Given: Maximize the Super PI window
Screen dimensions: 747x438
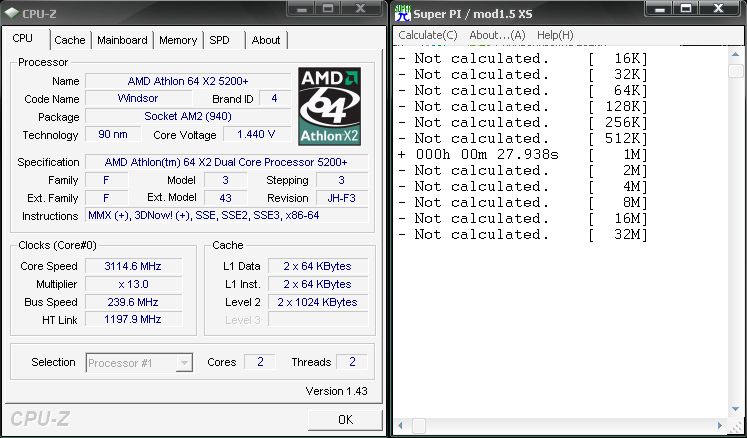Looking at the screenshot, I should click(686, 9).
